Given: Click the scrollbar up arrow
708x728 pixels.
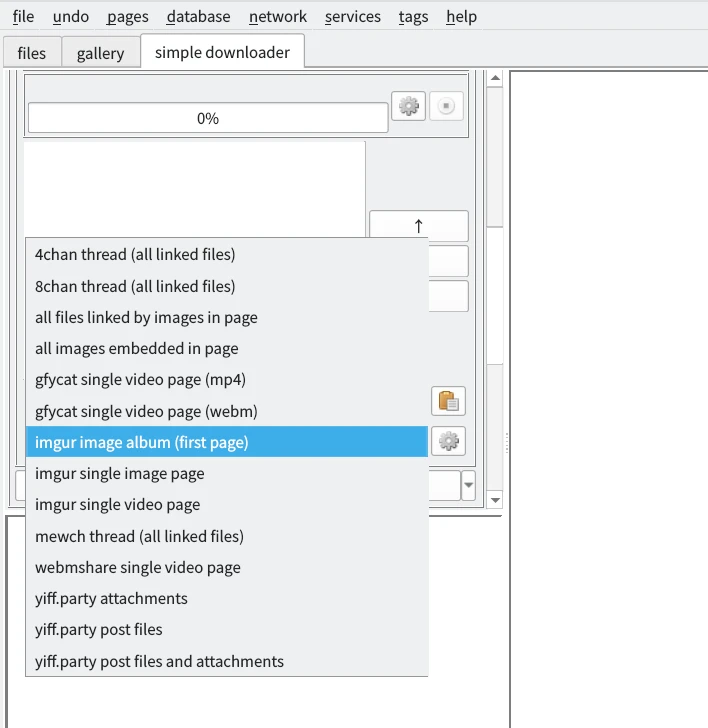Looking at the screenshot, I should 495,78.
